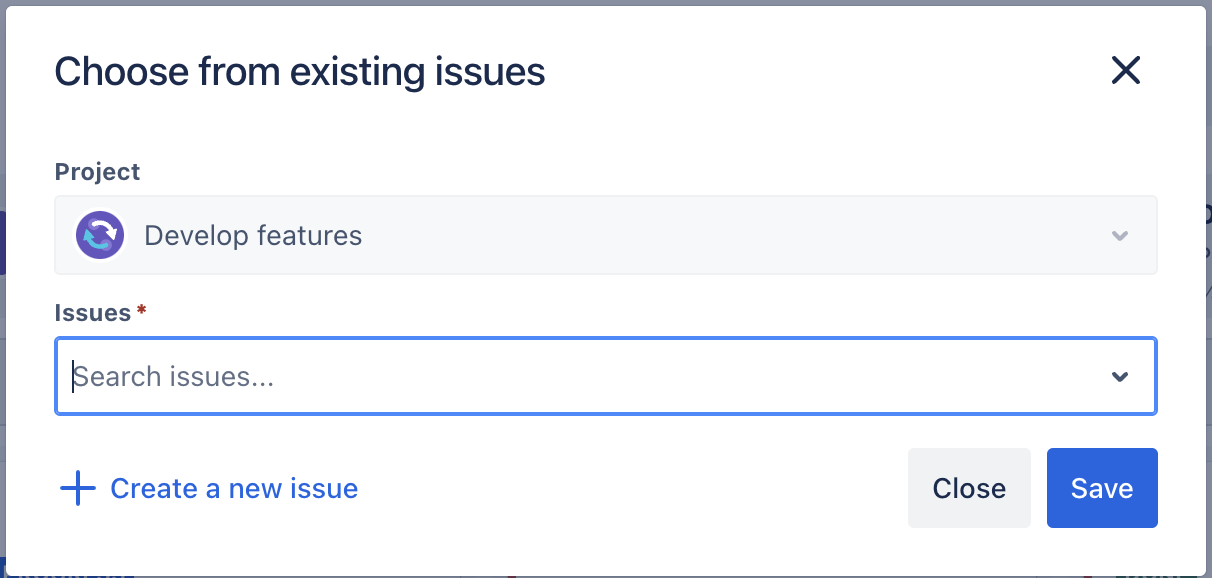Click the red required asterisk next to Issues

pyautogui.click(x=142, y=311)
